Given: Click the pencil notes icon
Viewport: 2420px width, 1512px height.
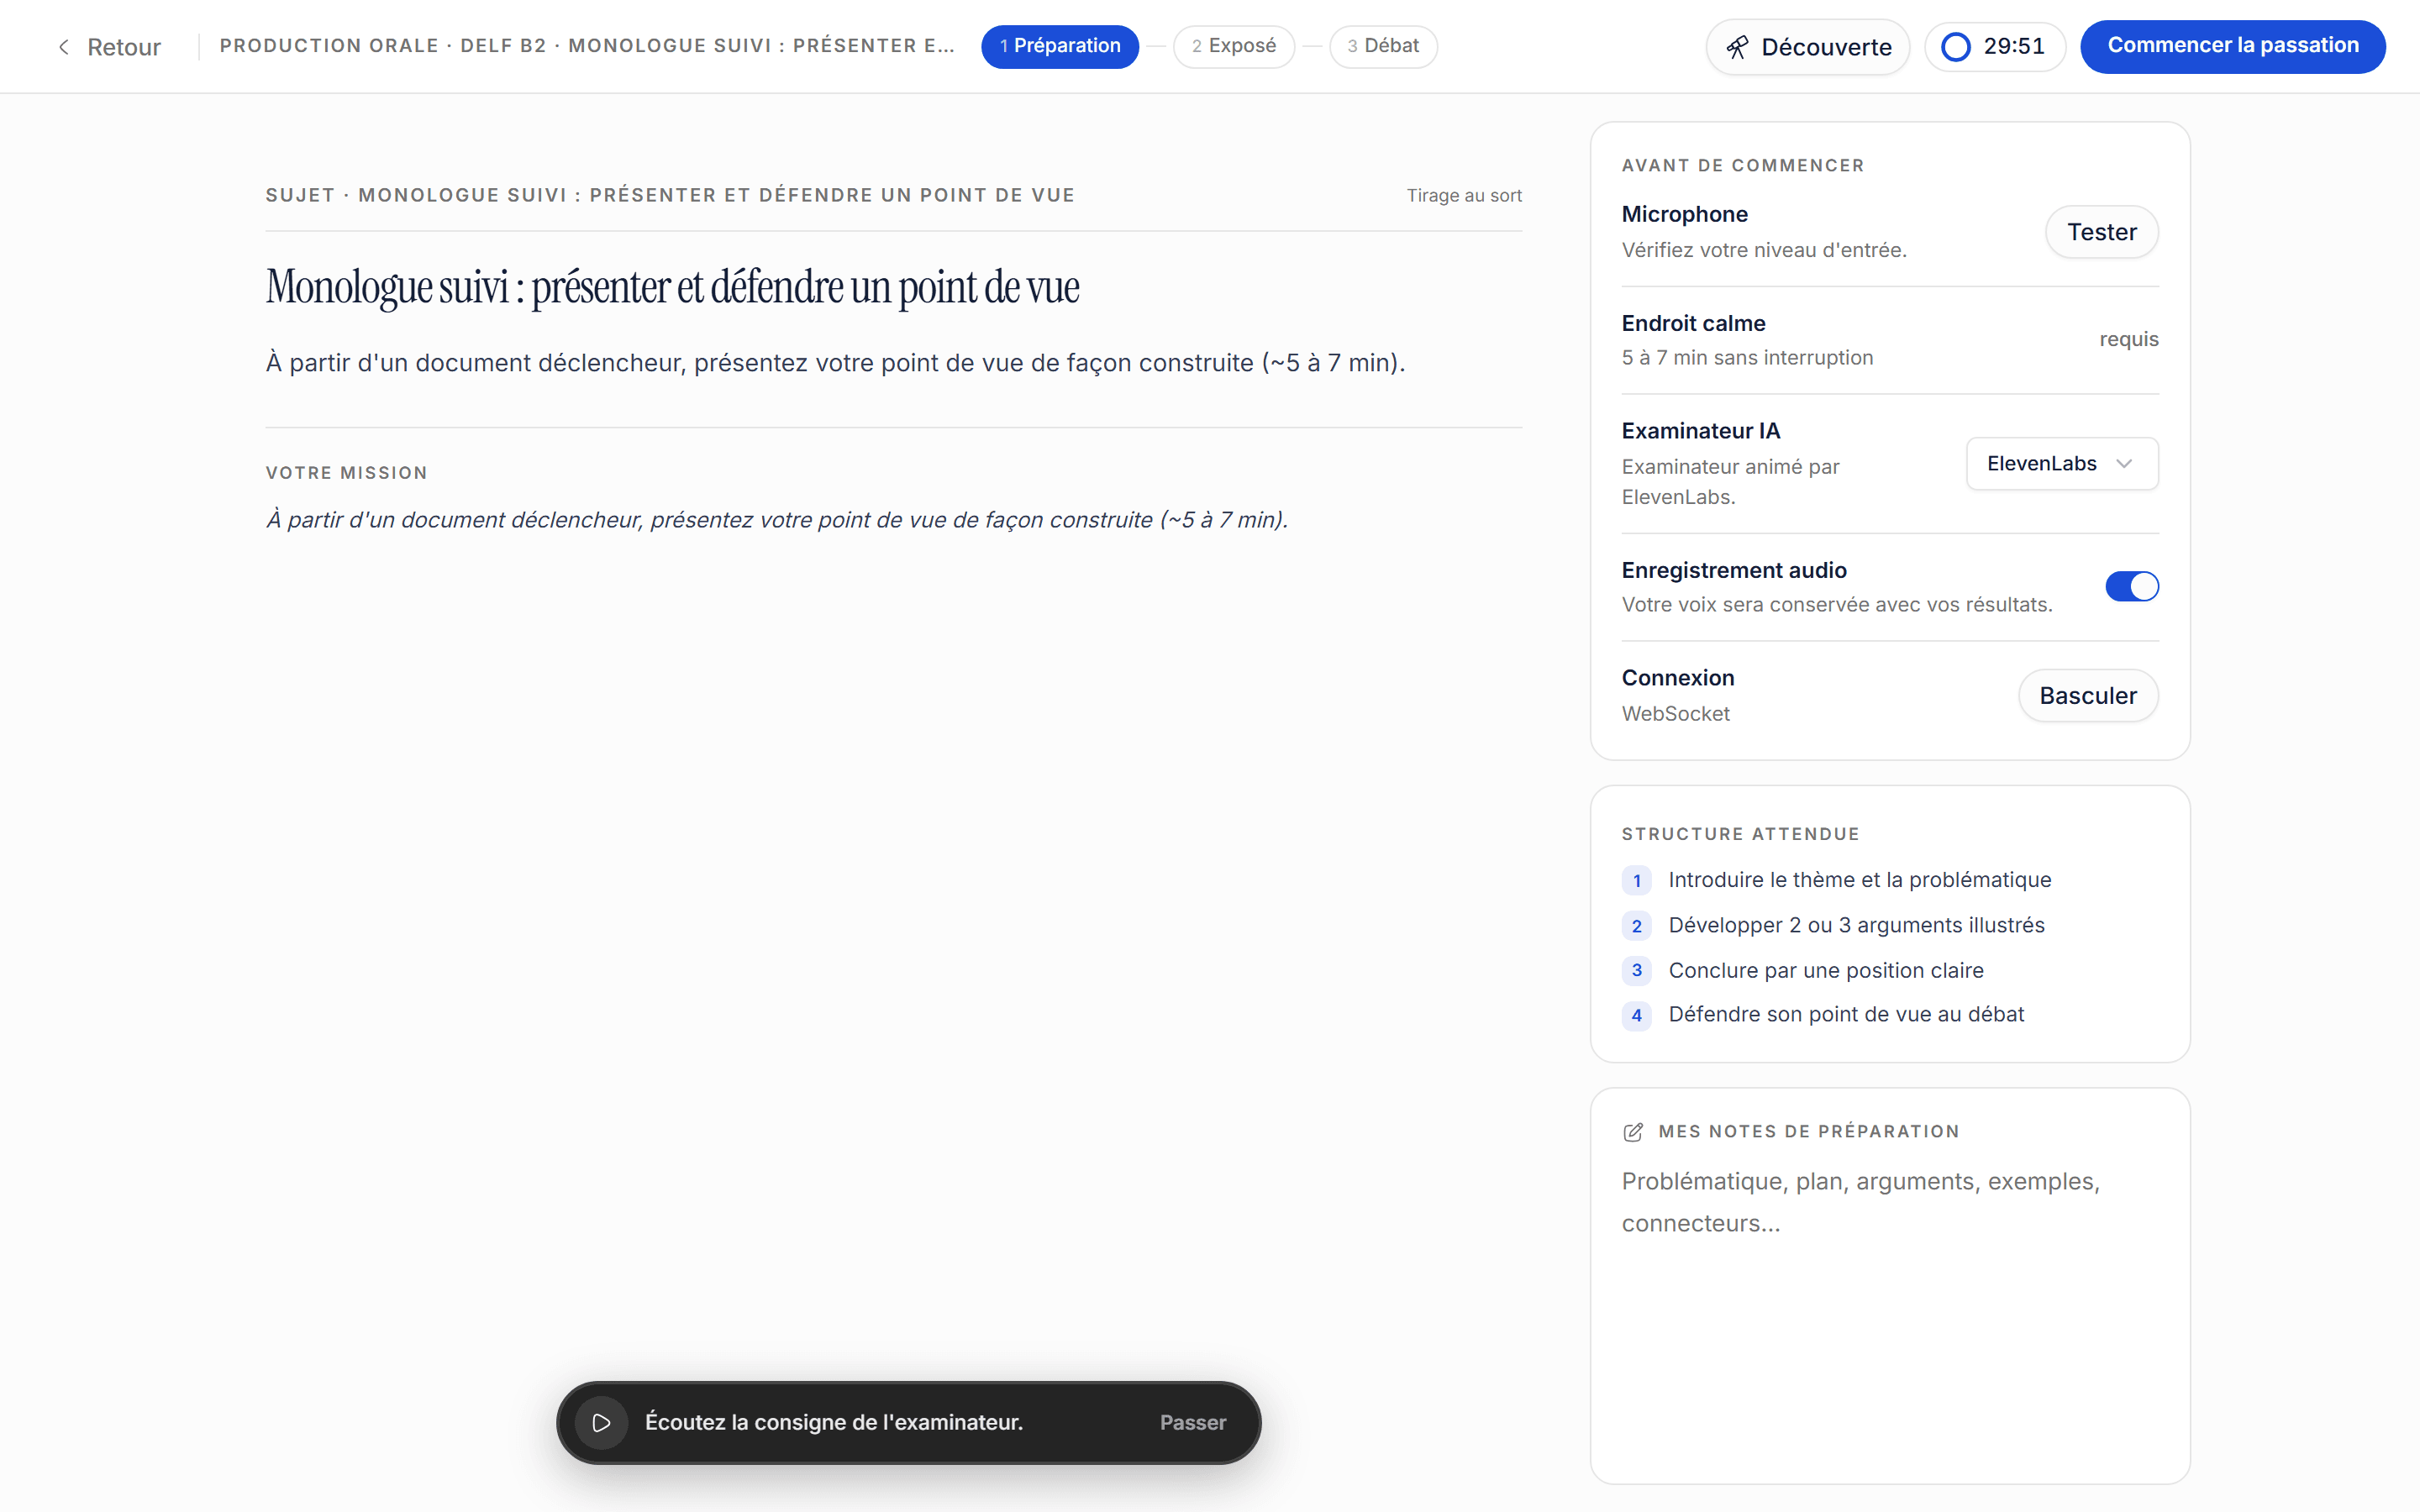Looking at the screenshot, I should (1633, 1132).
